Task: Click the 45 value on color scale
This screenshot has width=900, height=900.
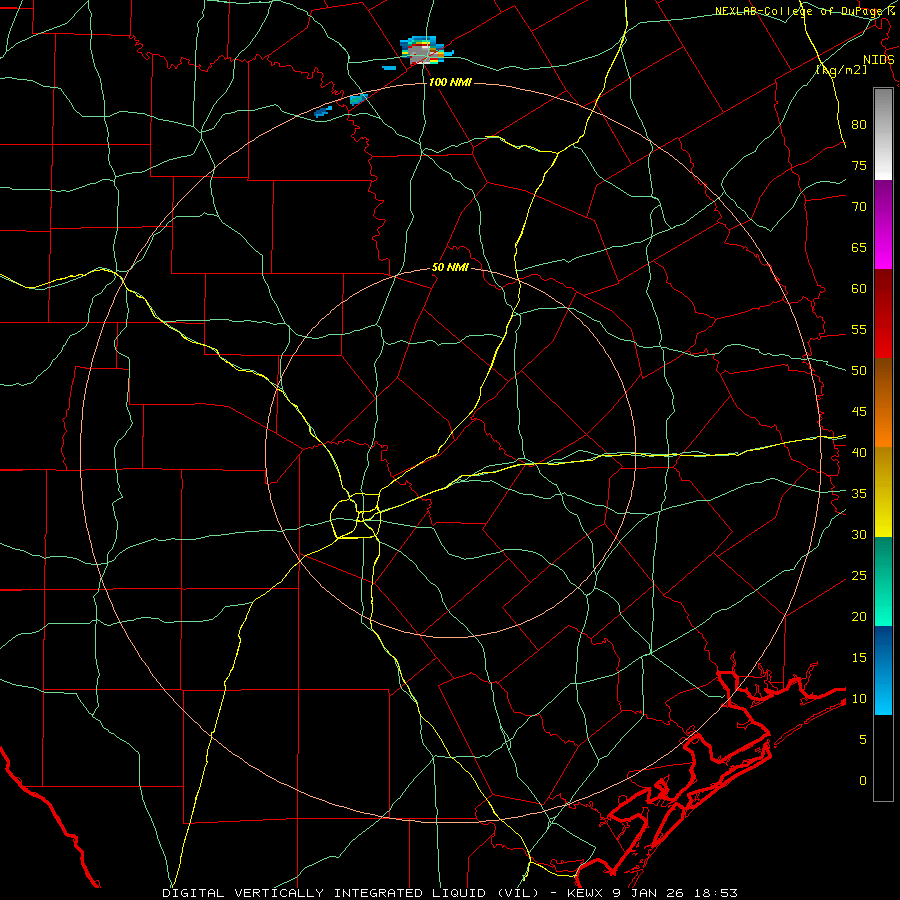Action: point(859,412)
